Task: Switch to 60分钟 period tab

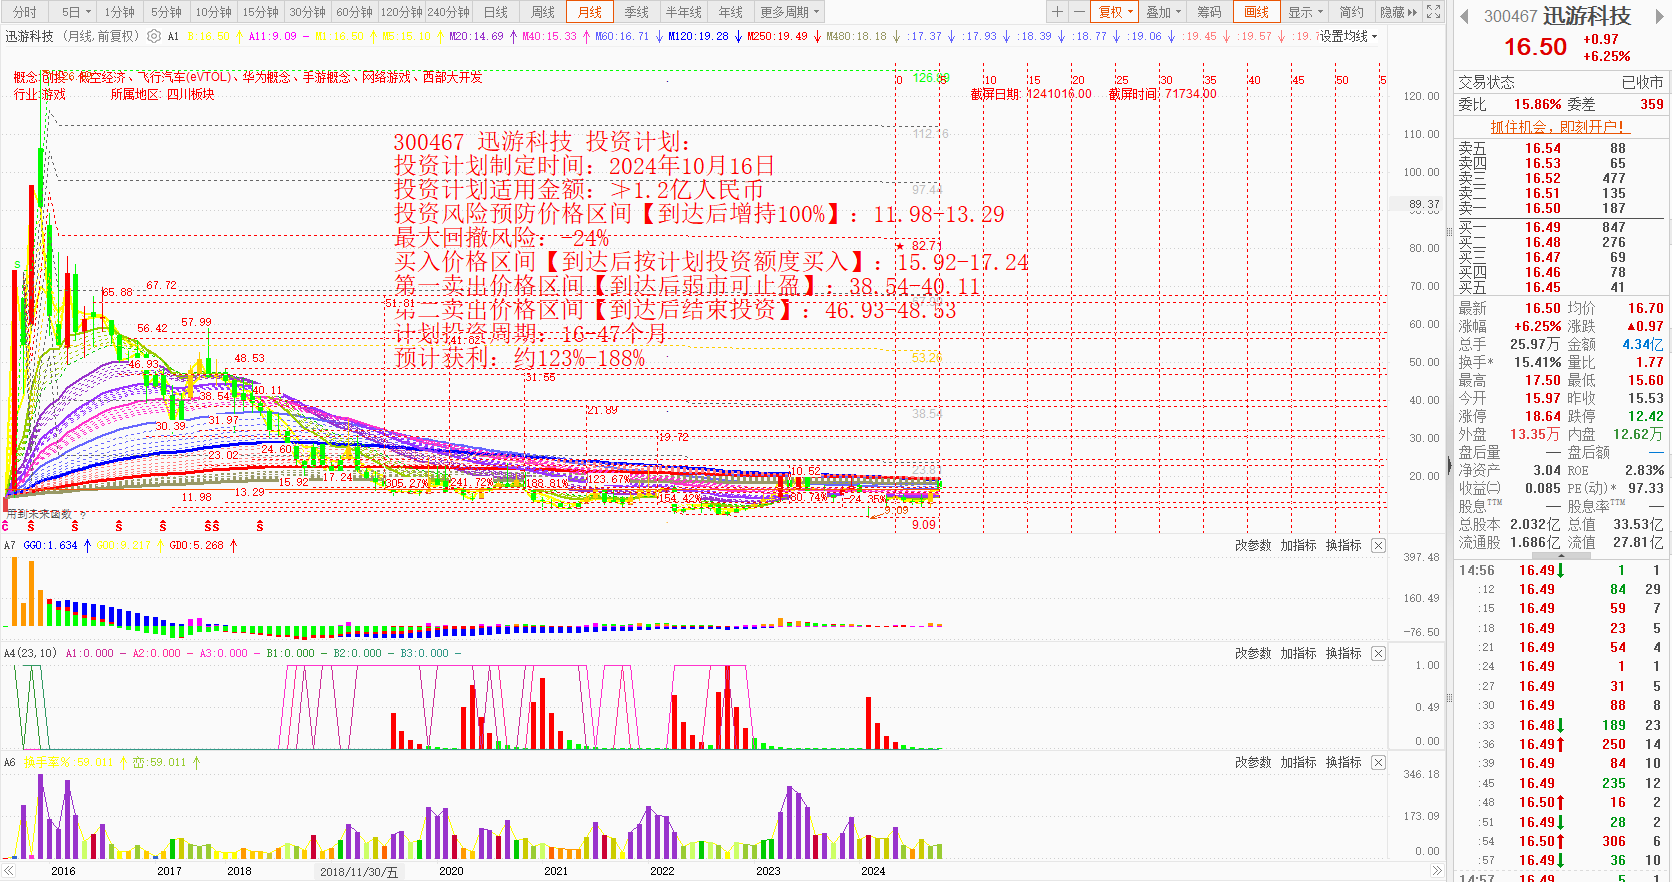Action: (354, 12)
